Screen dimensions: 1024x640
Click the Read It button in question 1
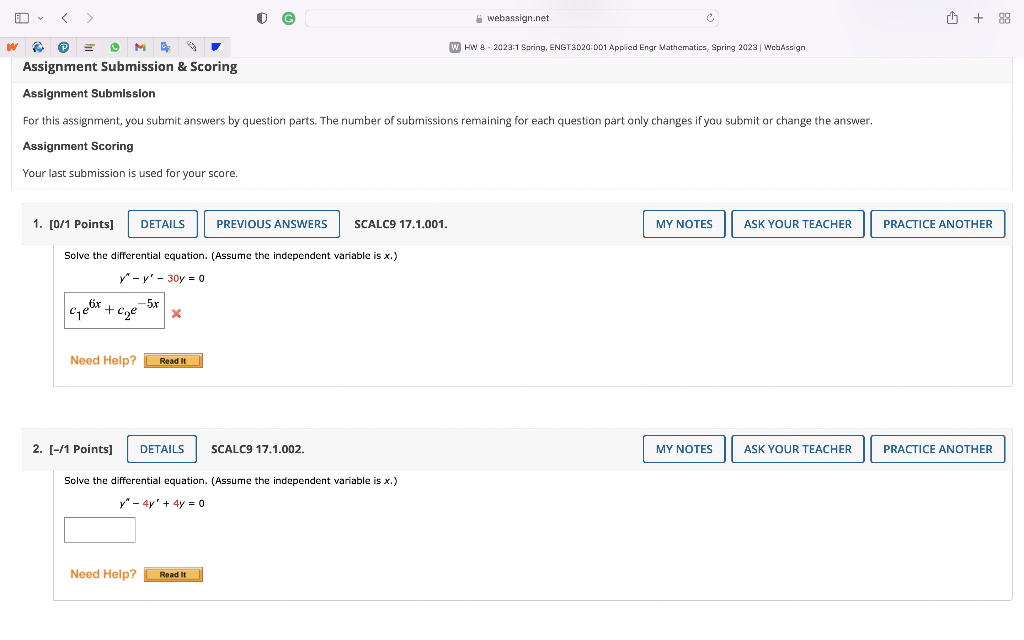(173, 360)
